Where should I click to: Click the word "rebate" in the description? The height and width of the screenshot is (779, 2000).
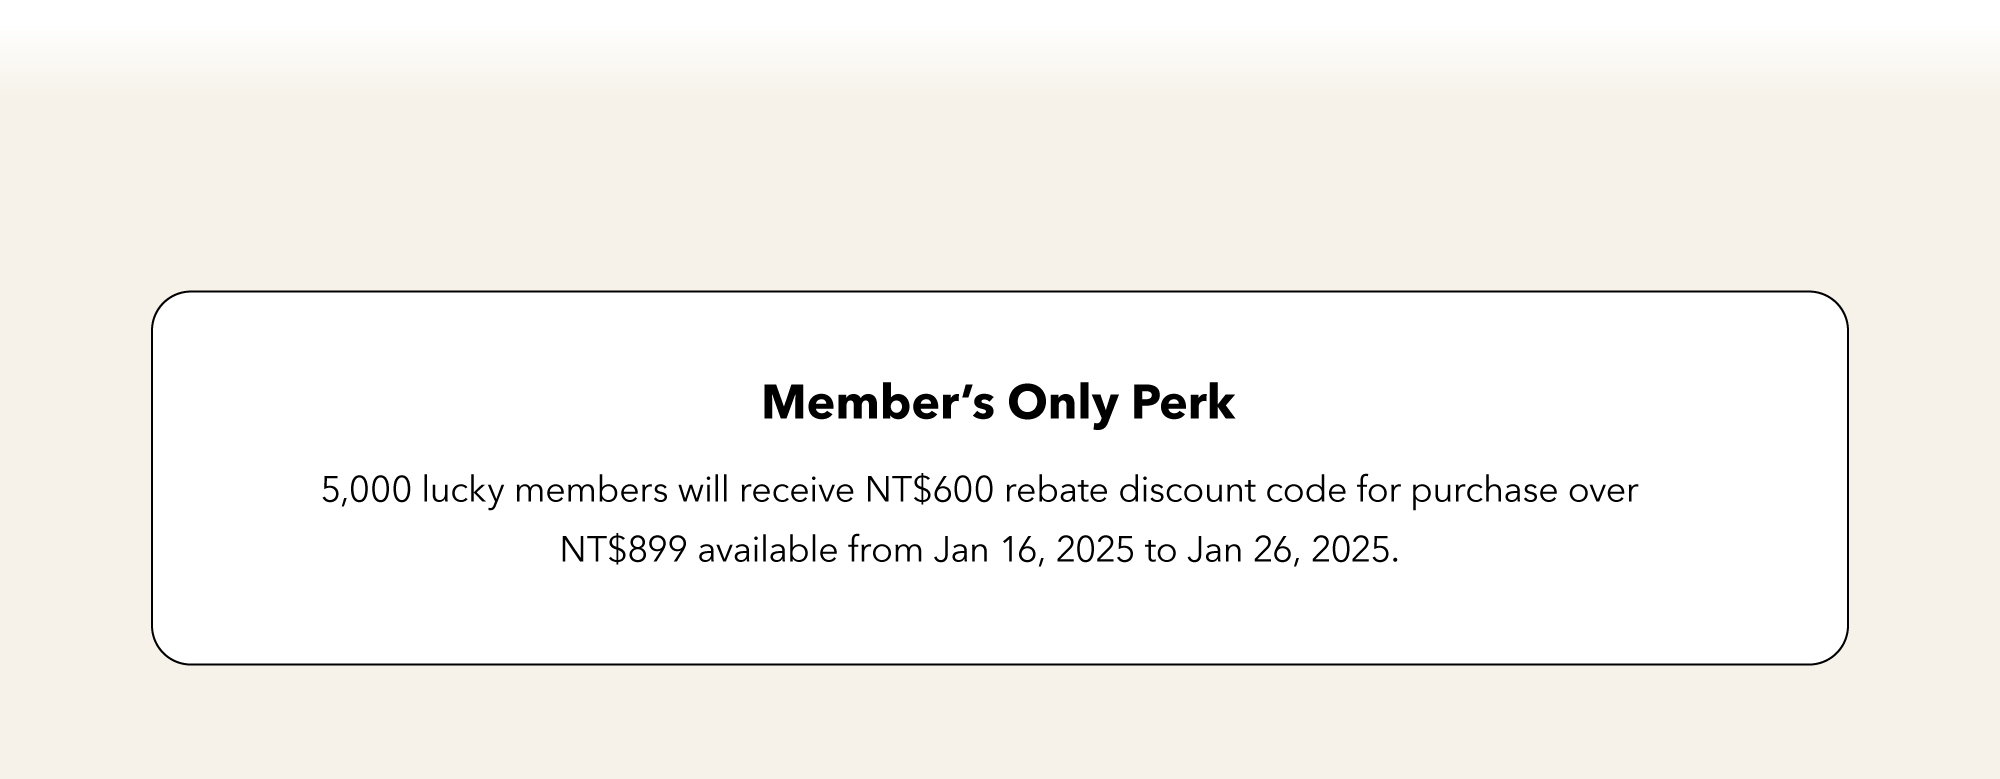pos(1056,491)
